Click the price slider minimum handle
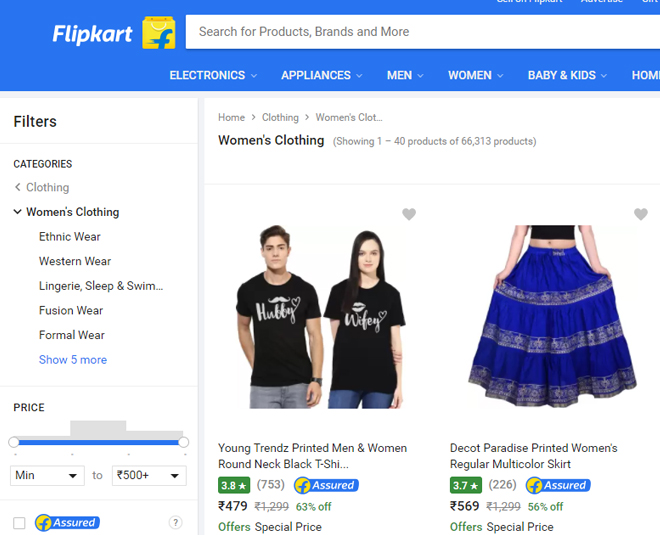 pyautogui.click(x=13, y=442)
